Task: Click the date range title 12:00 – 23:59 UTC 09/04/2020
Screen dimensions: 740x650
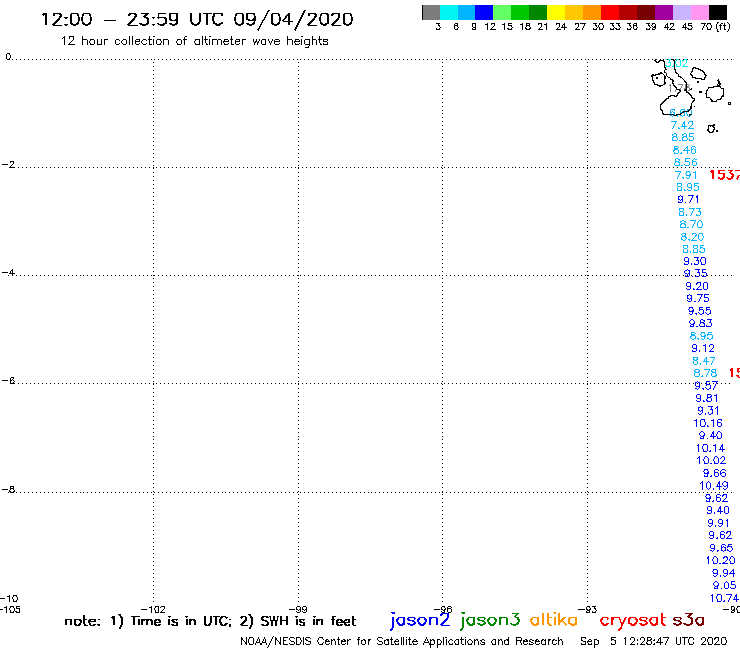Action: pyautogui.click(x=197, y=20)
